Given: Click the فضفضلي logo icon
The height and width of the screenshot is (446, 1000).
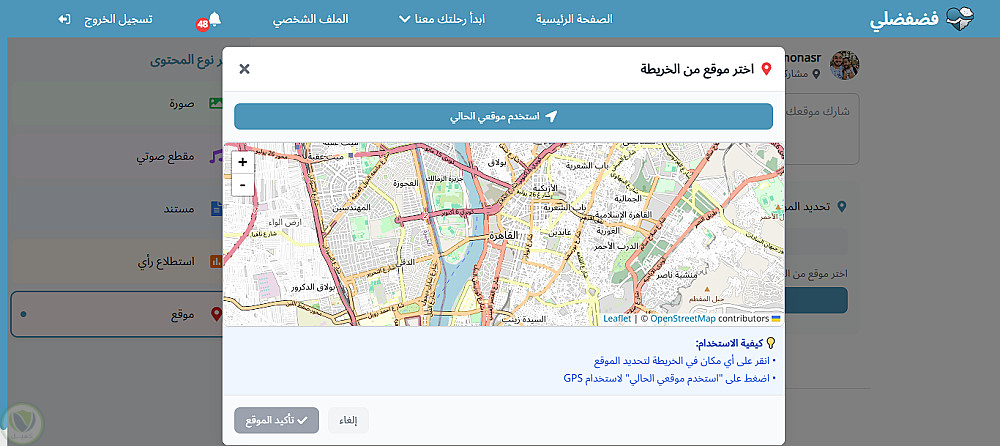Looking at the screenshot, I should pyautogui.click(x=960, y=19).
